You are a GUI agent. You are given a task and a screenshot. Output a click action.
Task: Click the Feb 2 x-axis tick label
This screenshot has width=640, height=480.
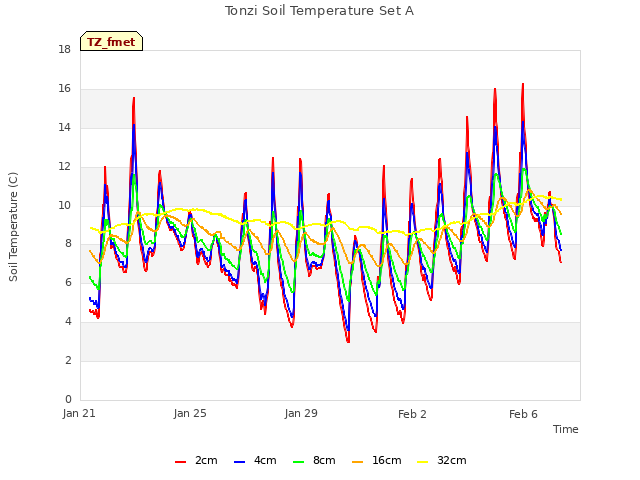point(412,414)
